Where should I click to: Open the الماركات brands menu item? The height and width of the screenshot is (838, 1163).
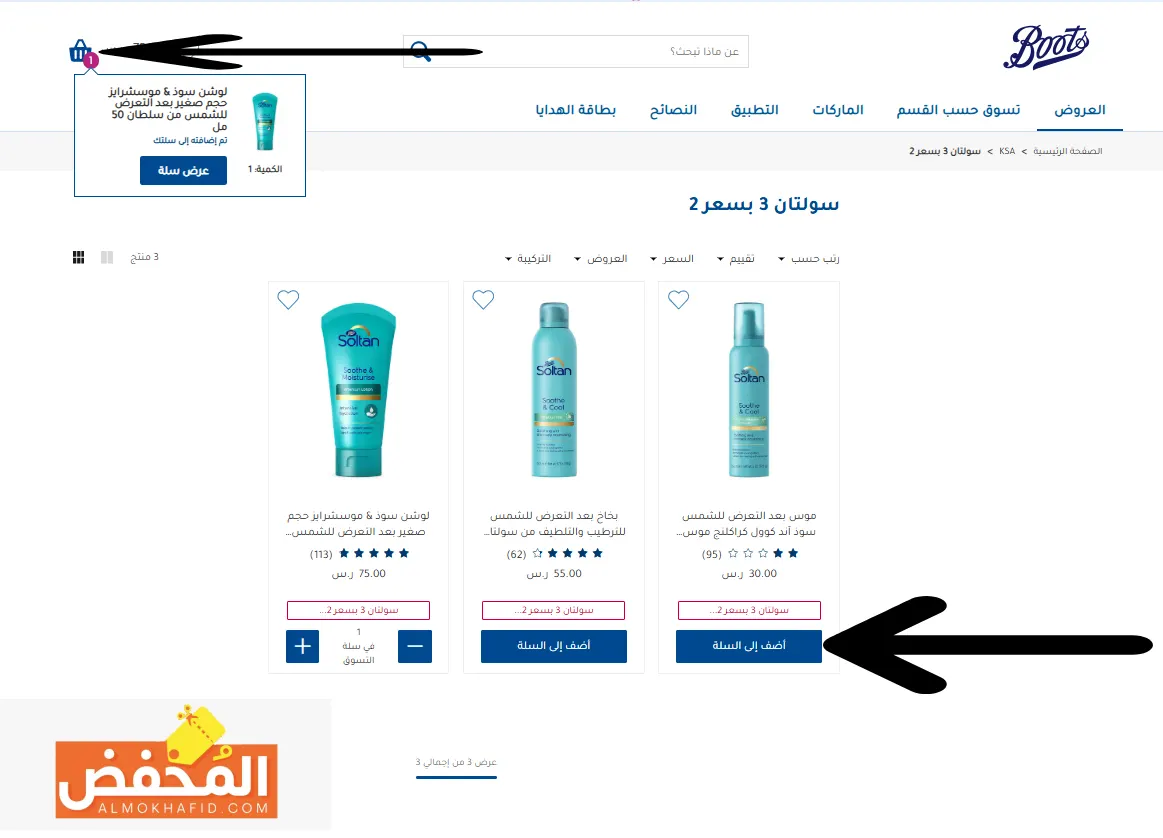pos(838,110)
